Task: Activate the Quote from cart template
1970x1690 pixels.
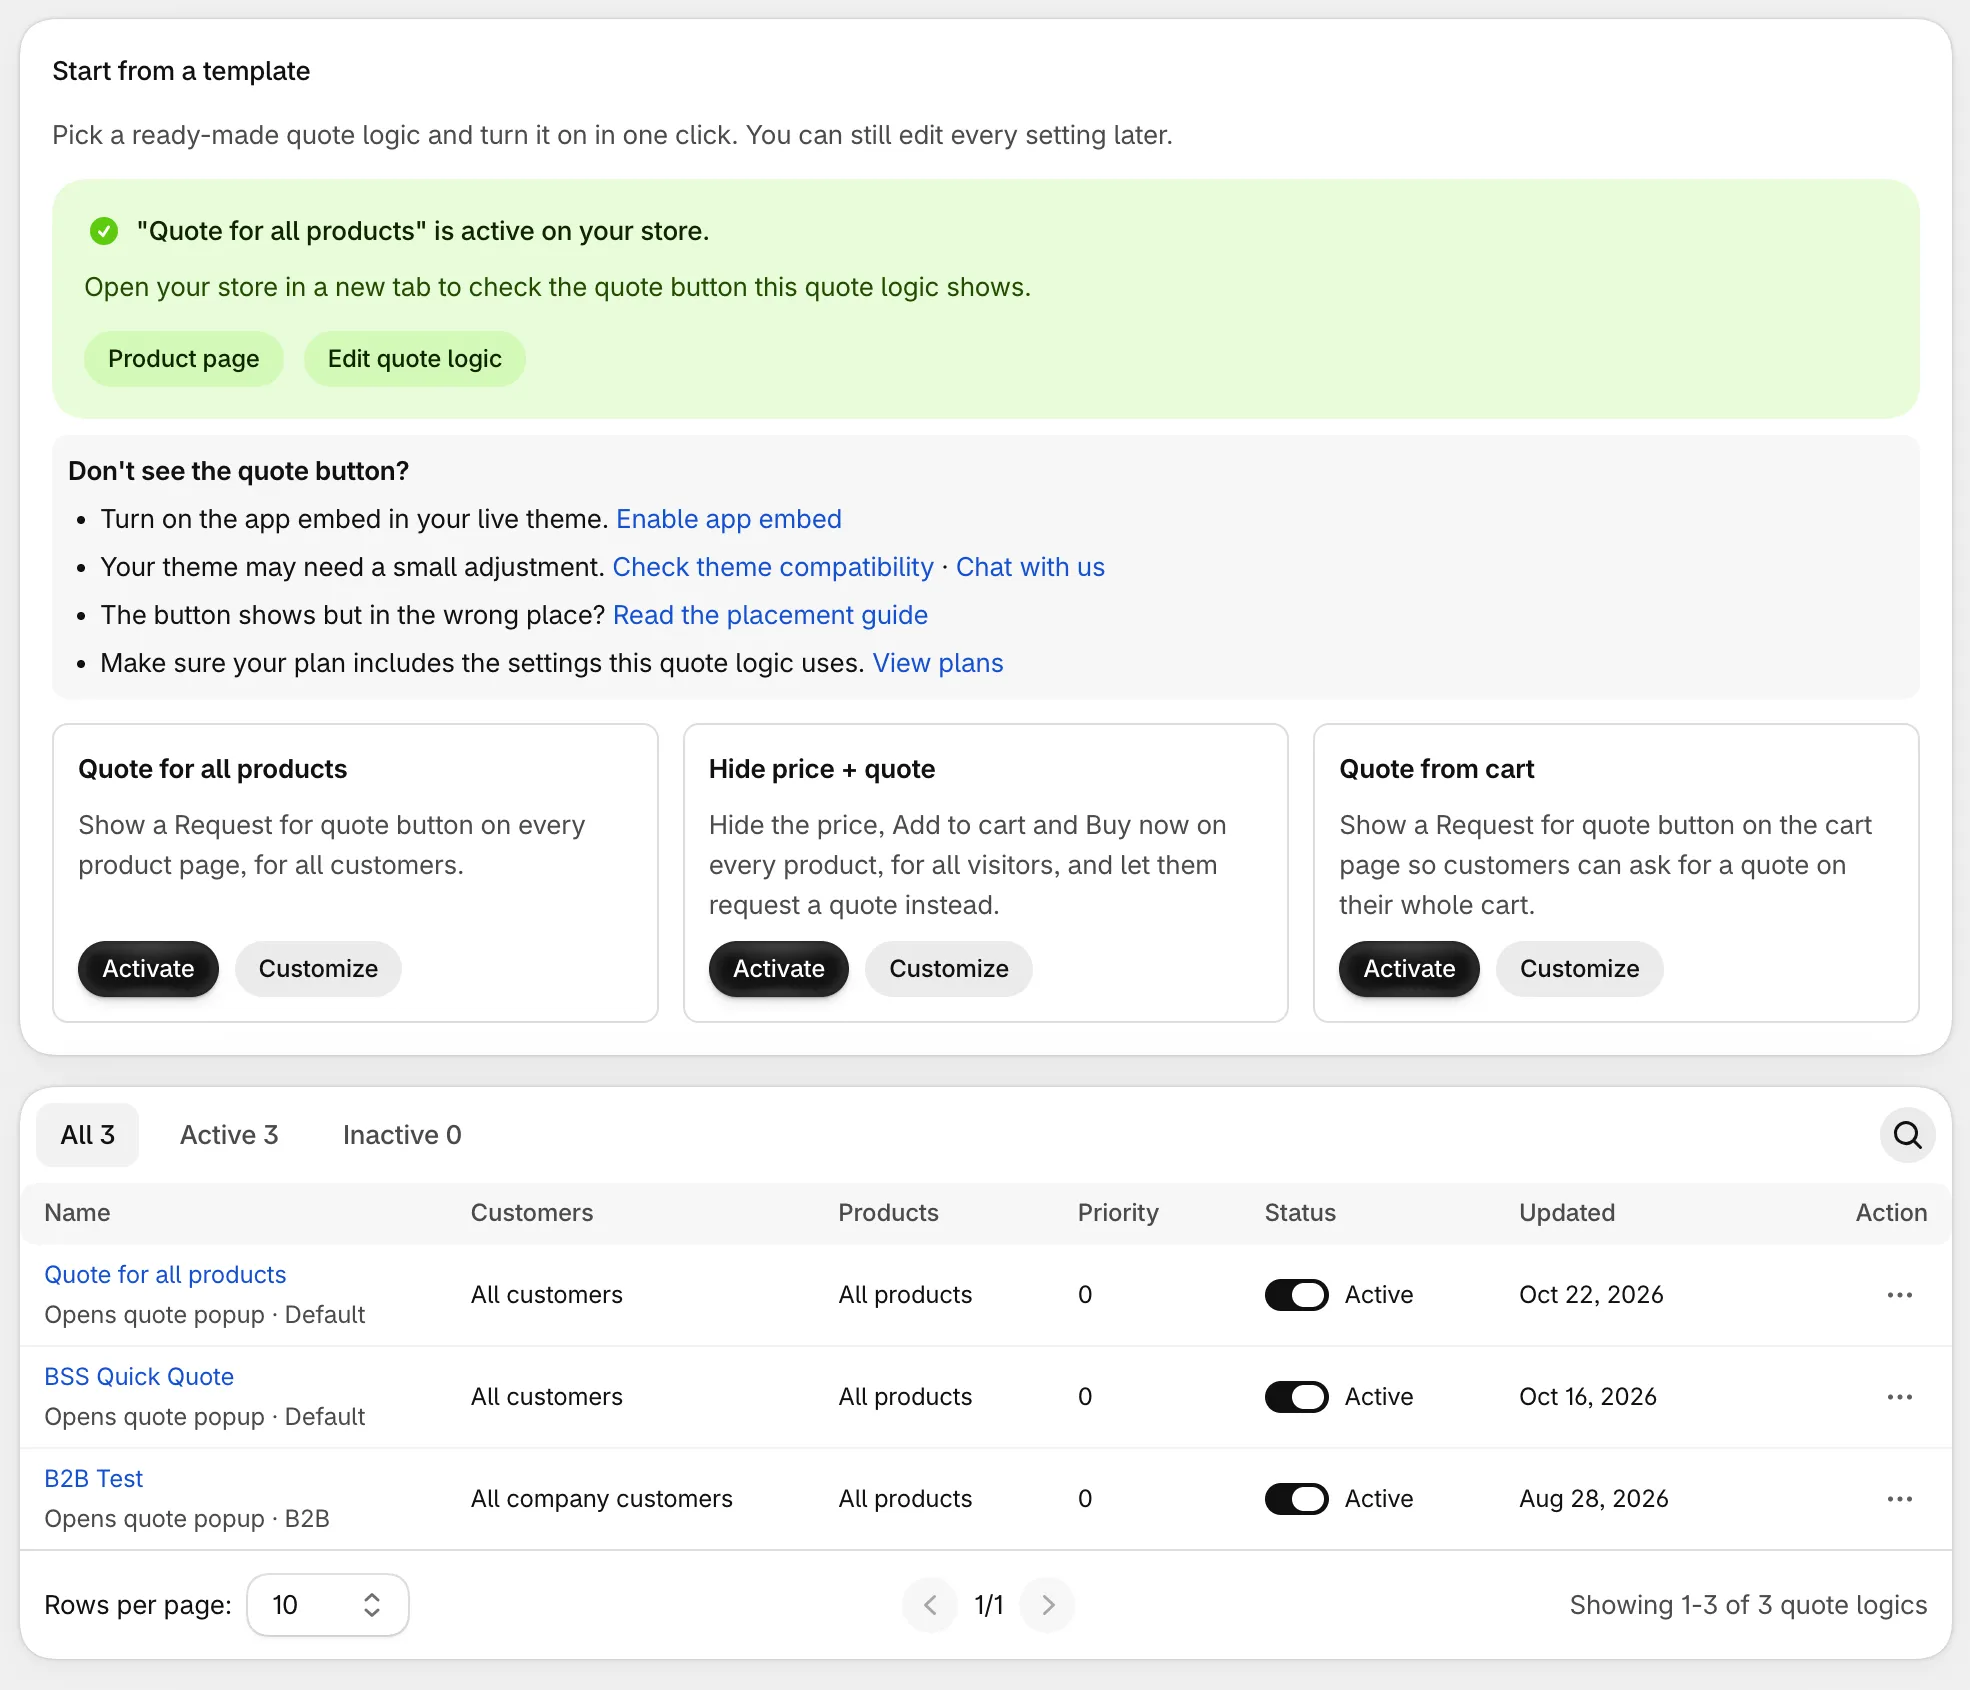Action: point(1409,969)
